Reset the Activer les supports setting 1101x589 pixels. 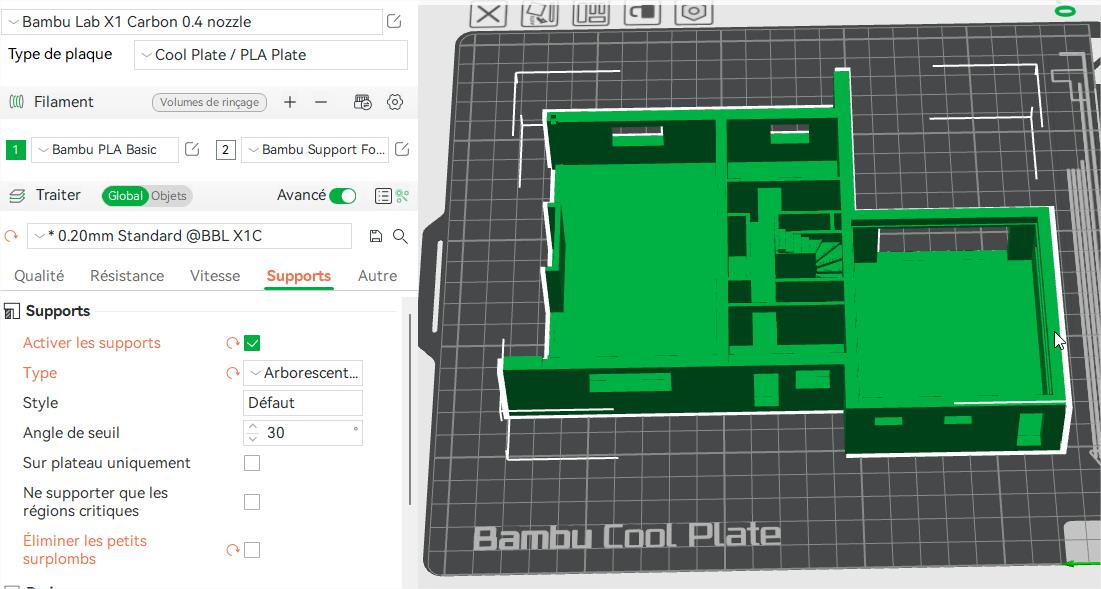pos(233,343)
